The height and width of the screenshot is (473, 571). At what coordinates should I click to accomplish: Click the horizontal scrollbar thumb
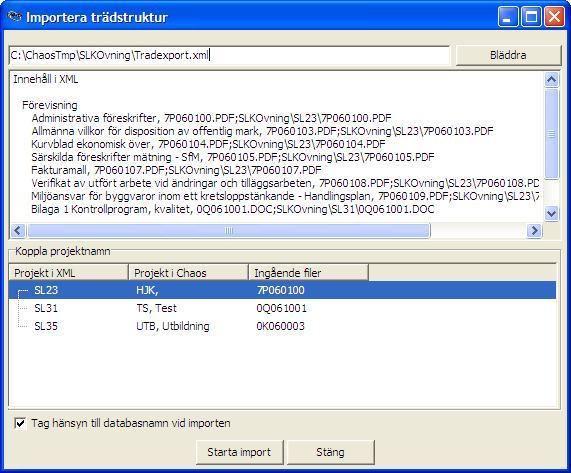pos(229,230)
